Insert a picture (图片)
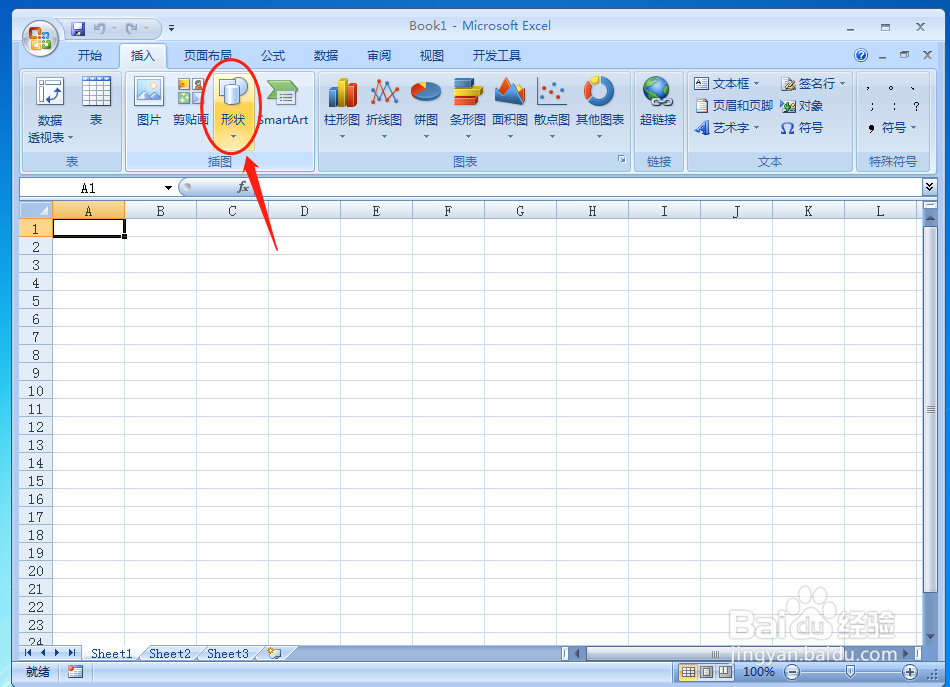 (149, 102)
